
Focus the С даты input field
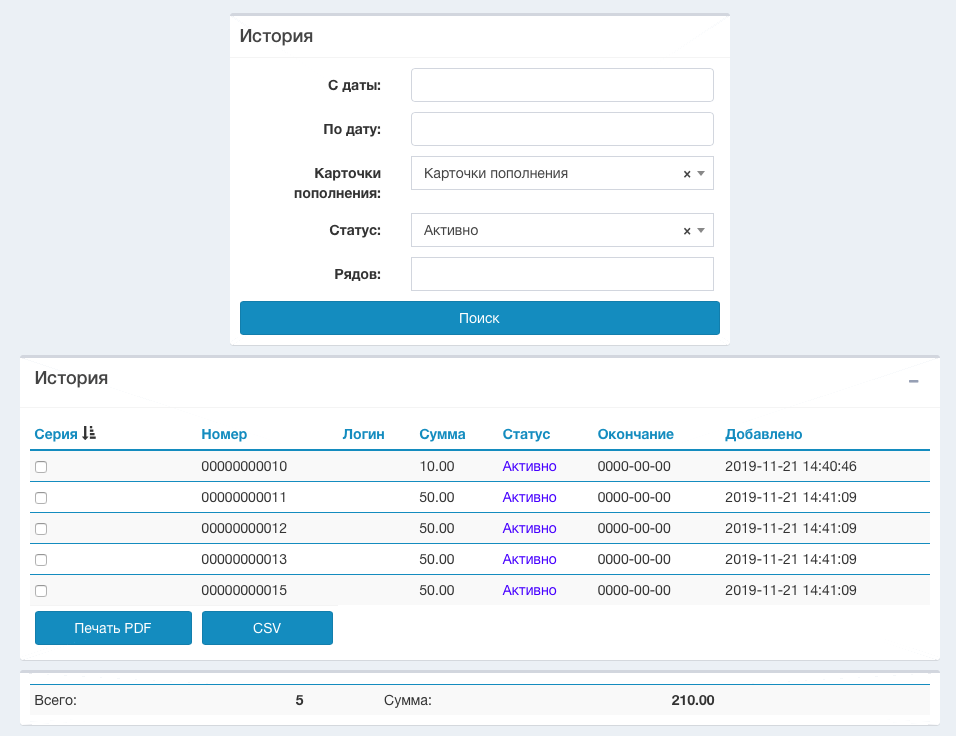click(562, 86)
